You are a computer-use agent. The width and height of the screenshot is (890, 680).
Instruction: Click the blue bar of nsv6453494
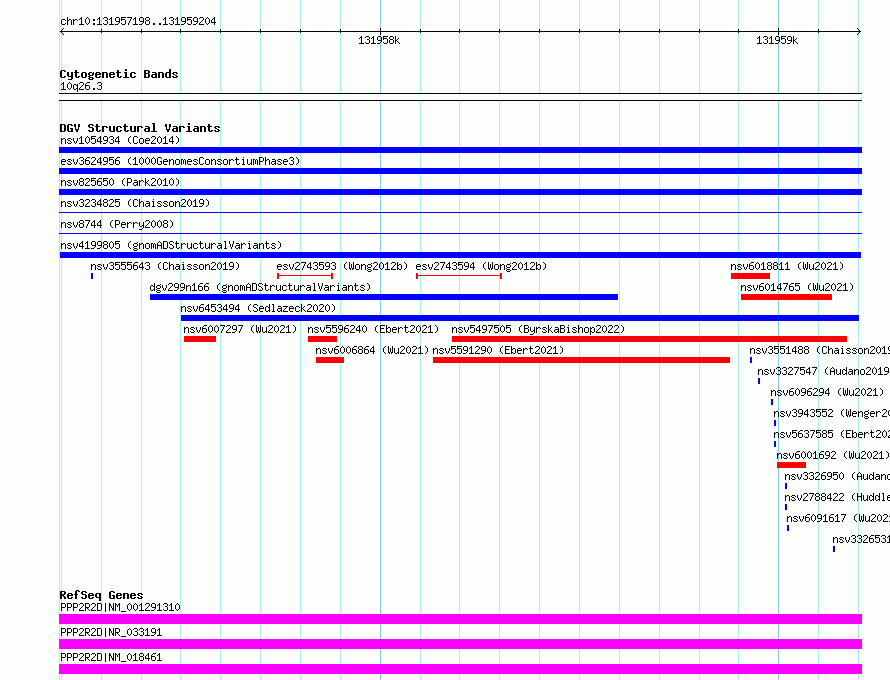tap(520, 318)
